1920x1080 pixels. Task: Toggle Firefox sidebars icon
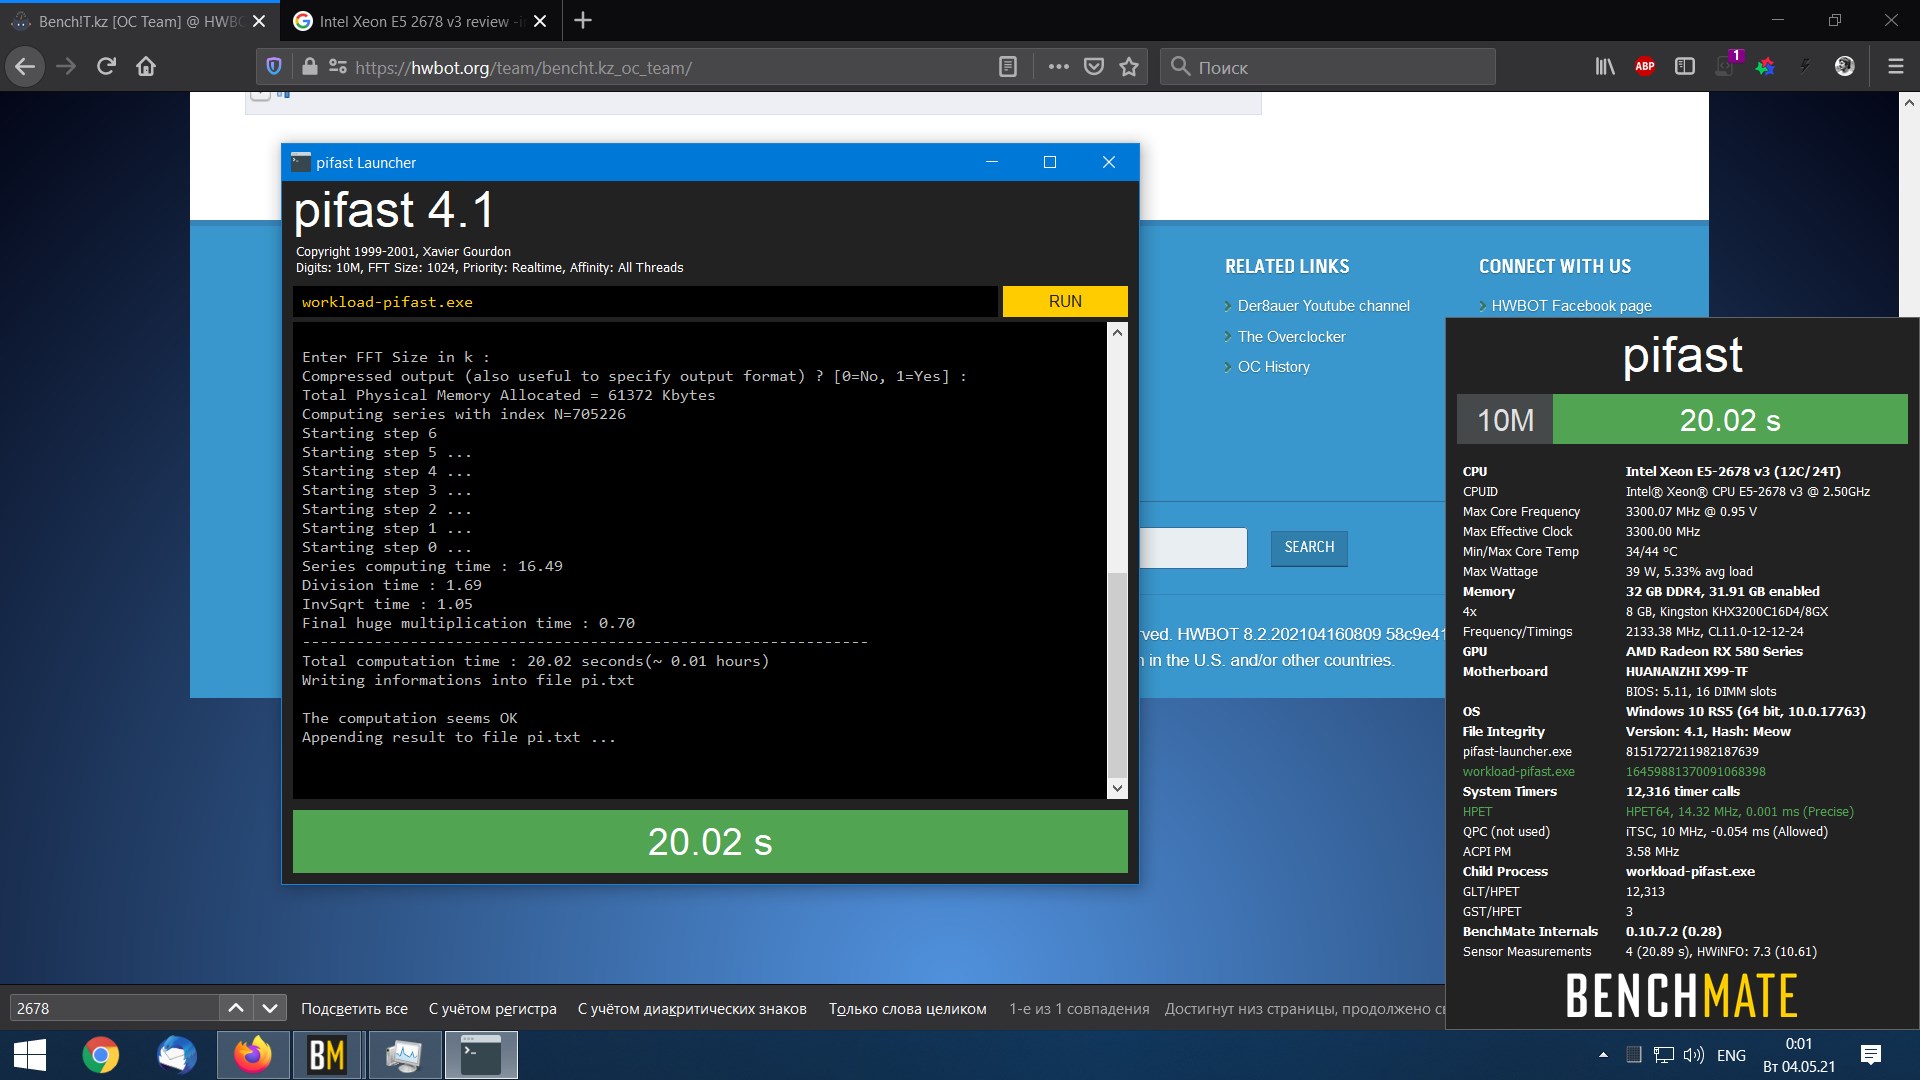(1685, 67)
